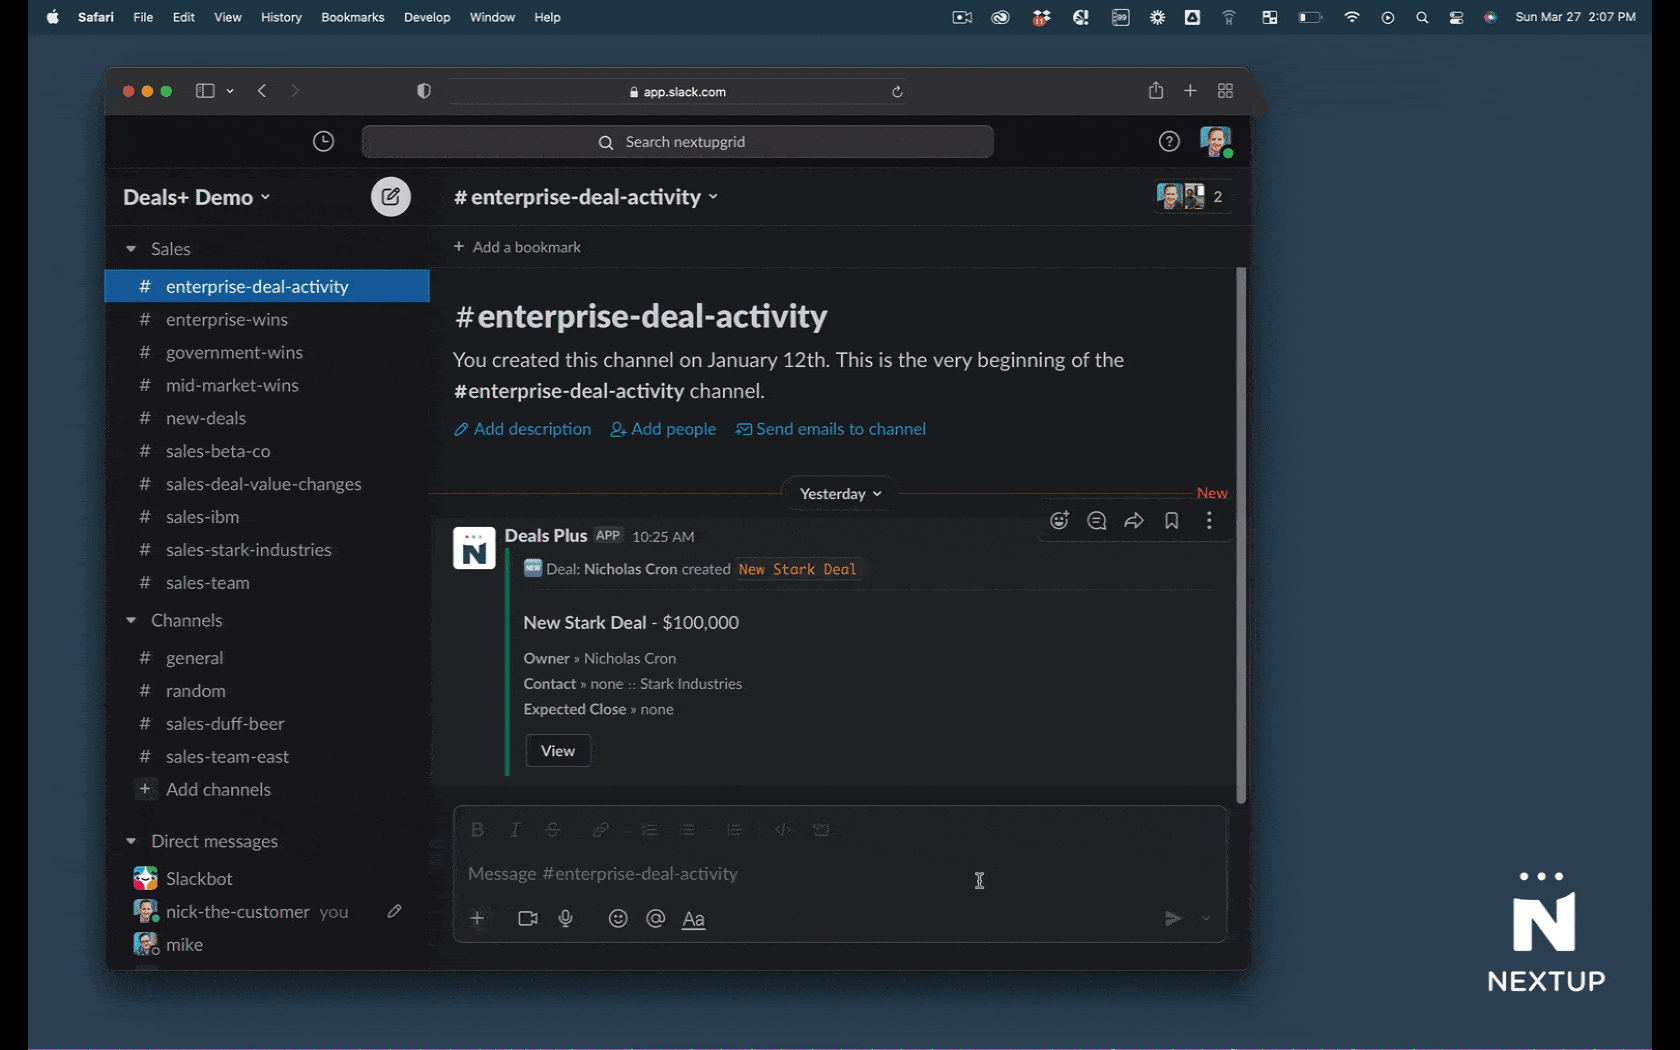Viewport: 1680px width, 1050px height.
Task: Open Slackbot direct message
Action: pos(267,879)
